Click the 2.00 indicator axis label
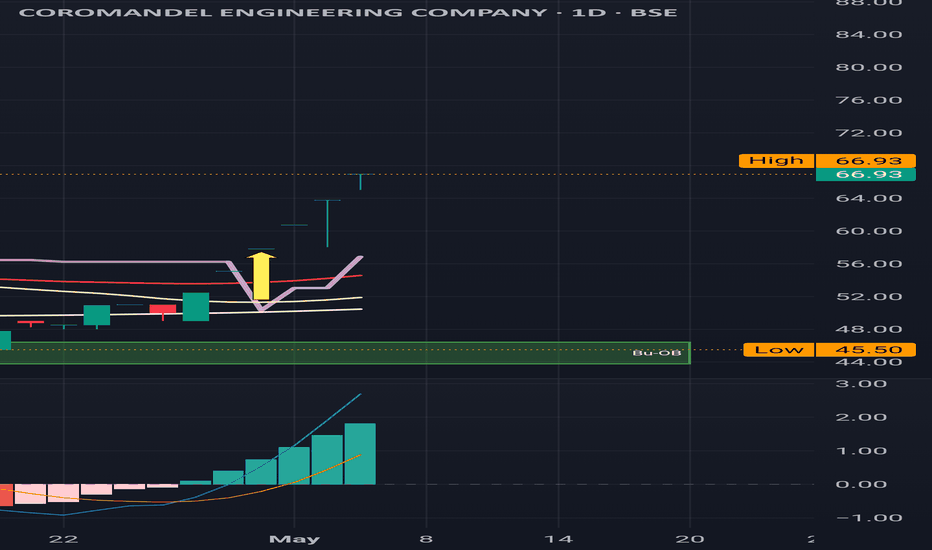 click(861, 417)
